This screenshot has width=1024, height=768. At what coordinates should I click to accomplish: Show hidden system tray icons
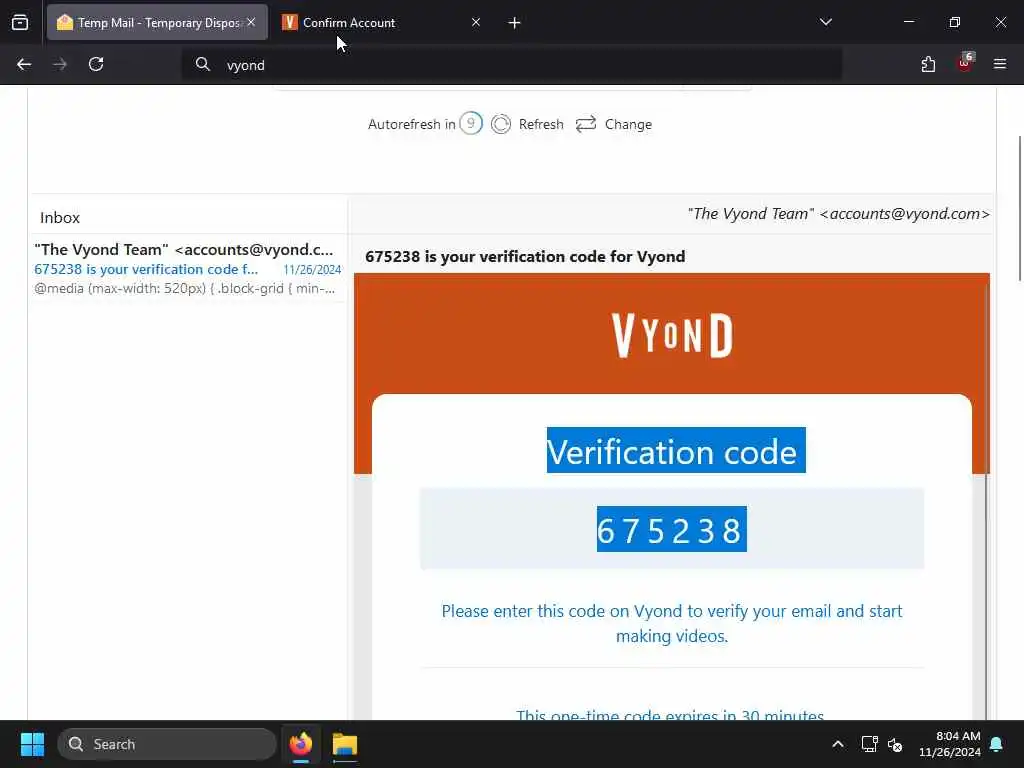(838, 744)
